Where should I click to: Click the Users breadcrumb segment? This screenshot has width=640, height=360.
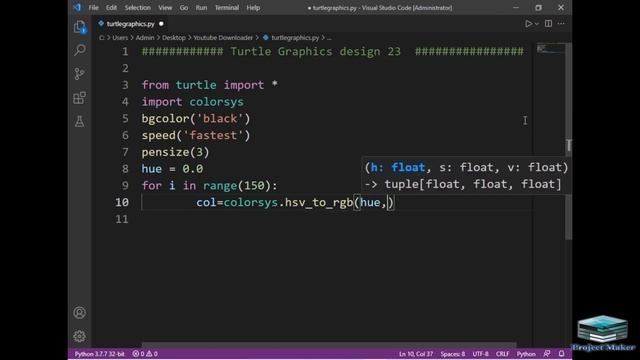120,38
